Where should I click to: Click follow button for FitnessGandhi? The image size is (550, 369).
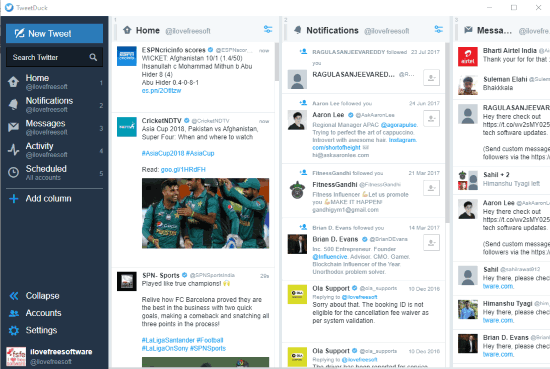tap(431, 188)
